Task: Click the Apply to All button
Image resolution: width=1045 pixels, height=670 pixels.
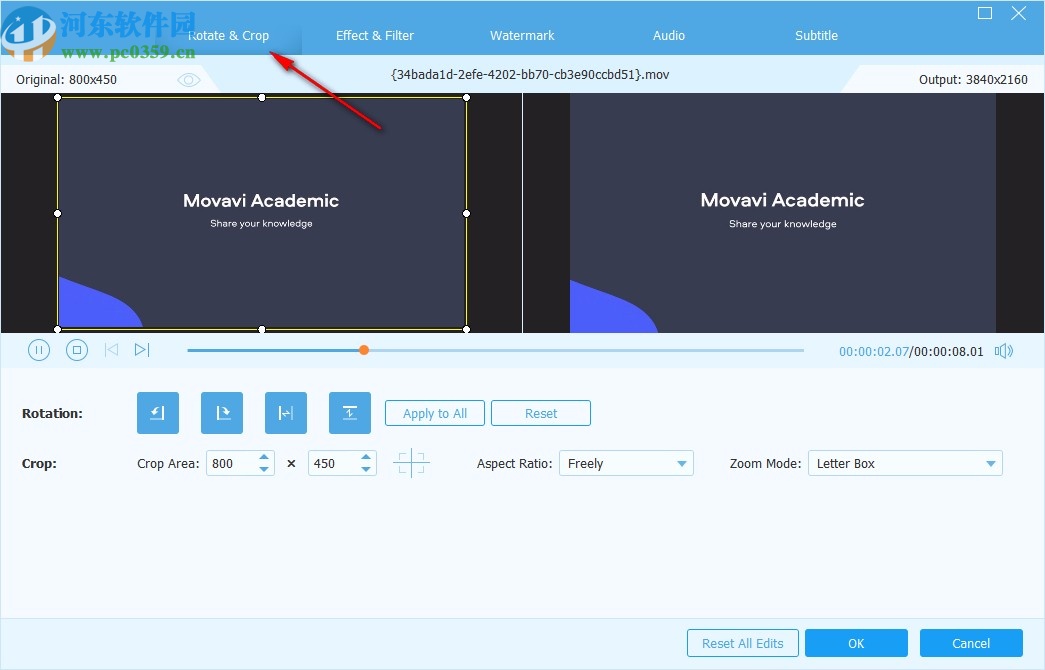Action: point(435,413)
